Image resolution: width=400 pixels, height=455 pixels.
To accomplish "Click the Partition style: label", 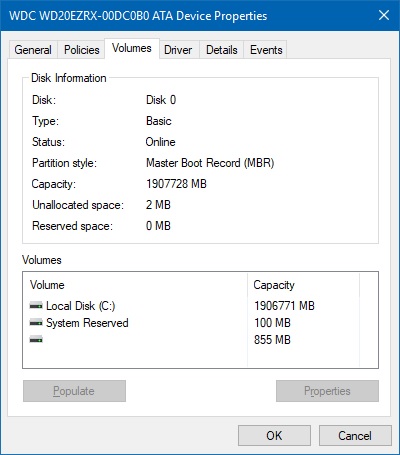I will pyautogui.click(x=64, y=163).
